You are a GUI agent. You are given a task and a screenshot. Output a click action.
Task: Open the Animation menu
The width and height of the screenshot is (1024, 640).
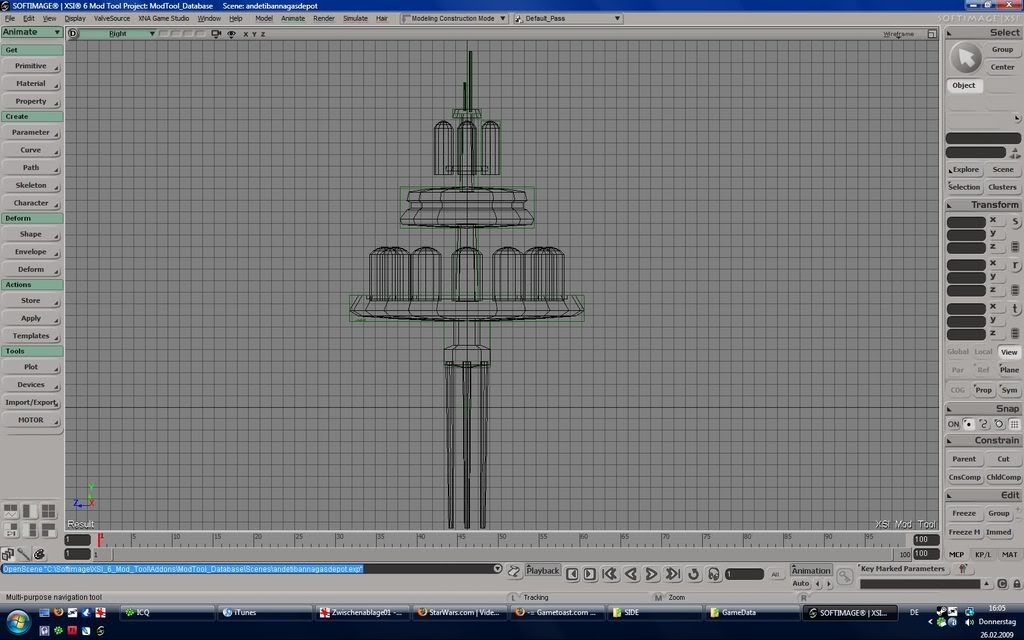[811, 570]
